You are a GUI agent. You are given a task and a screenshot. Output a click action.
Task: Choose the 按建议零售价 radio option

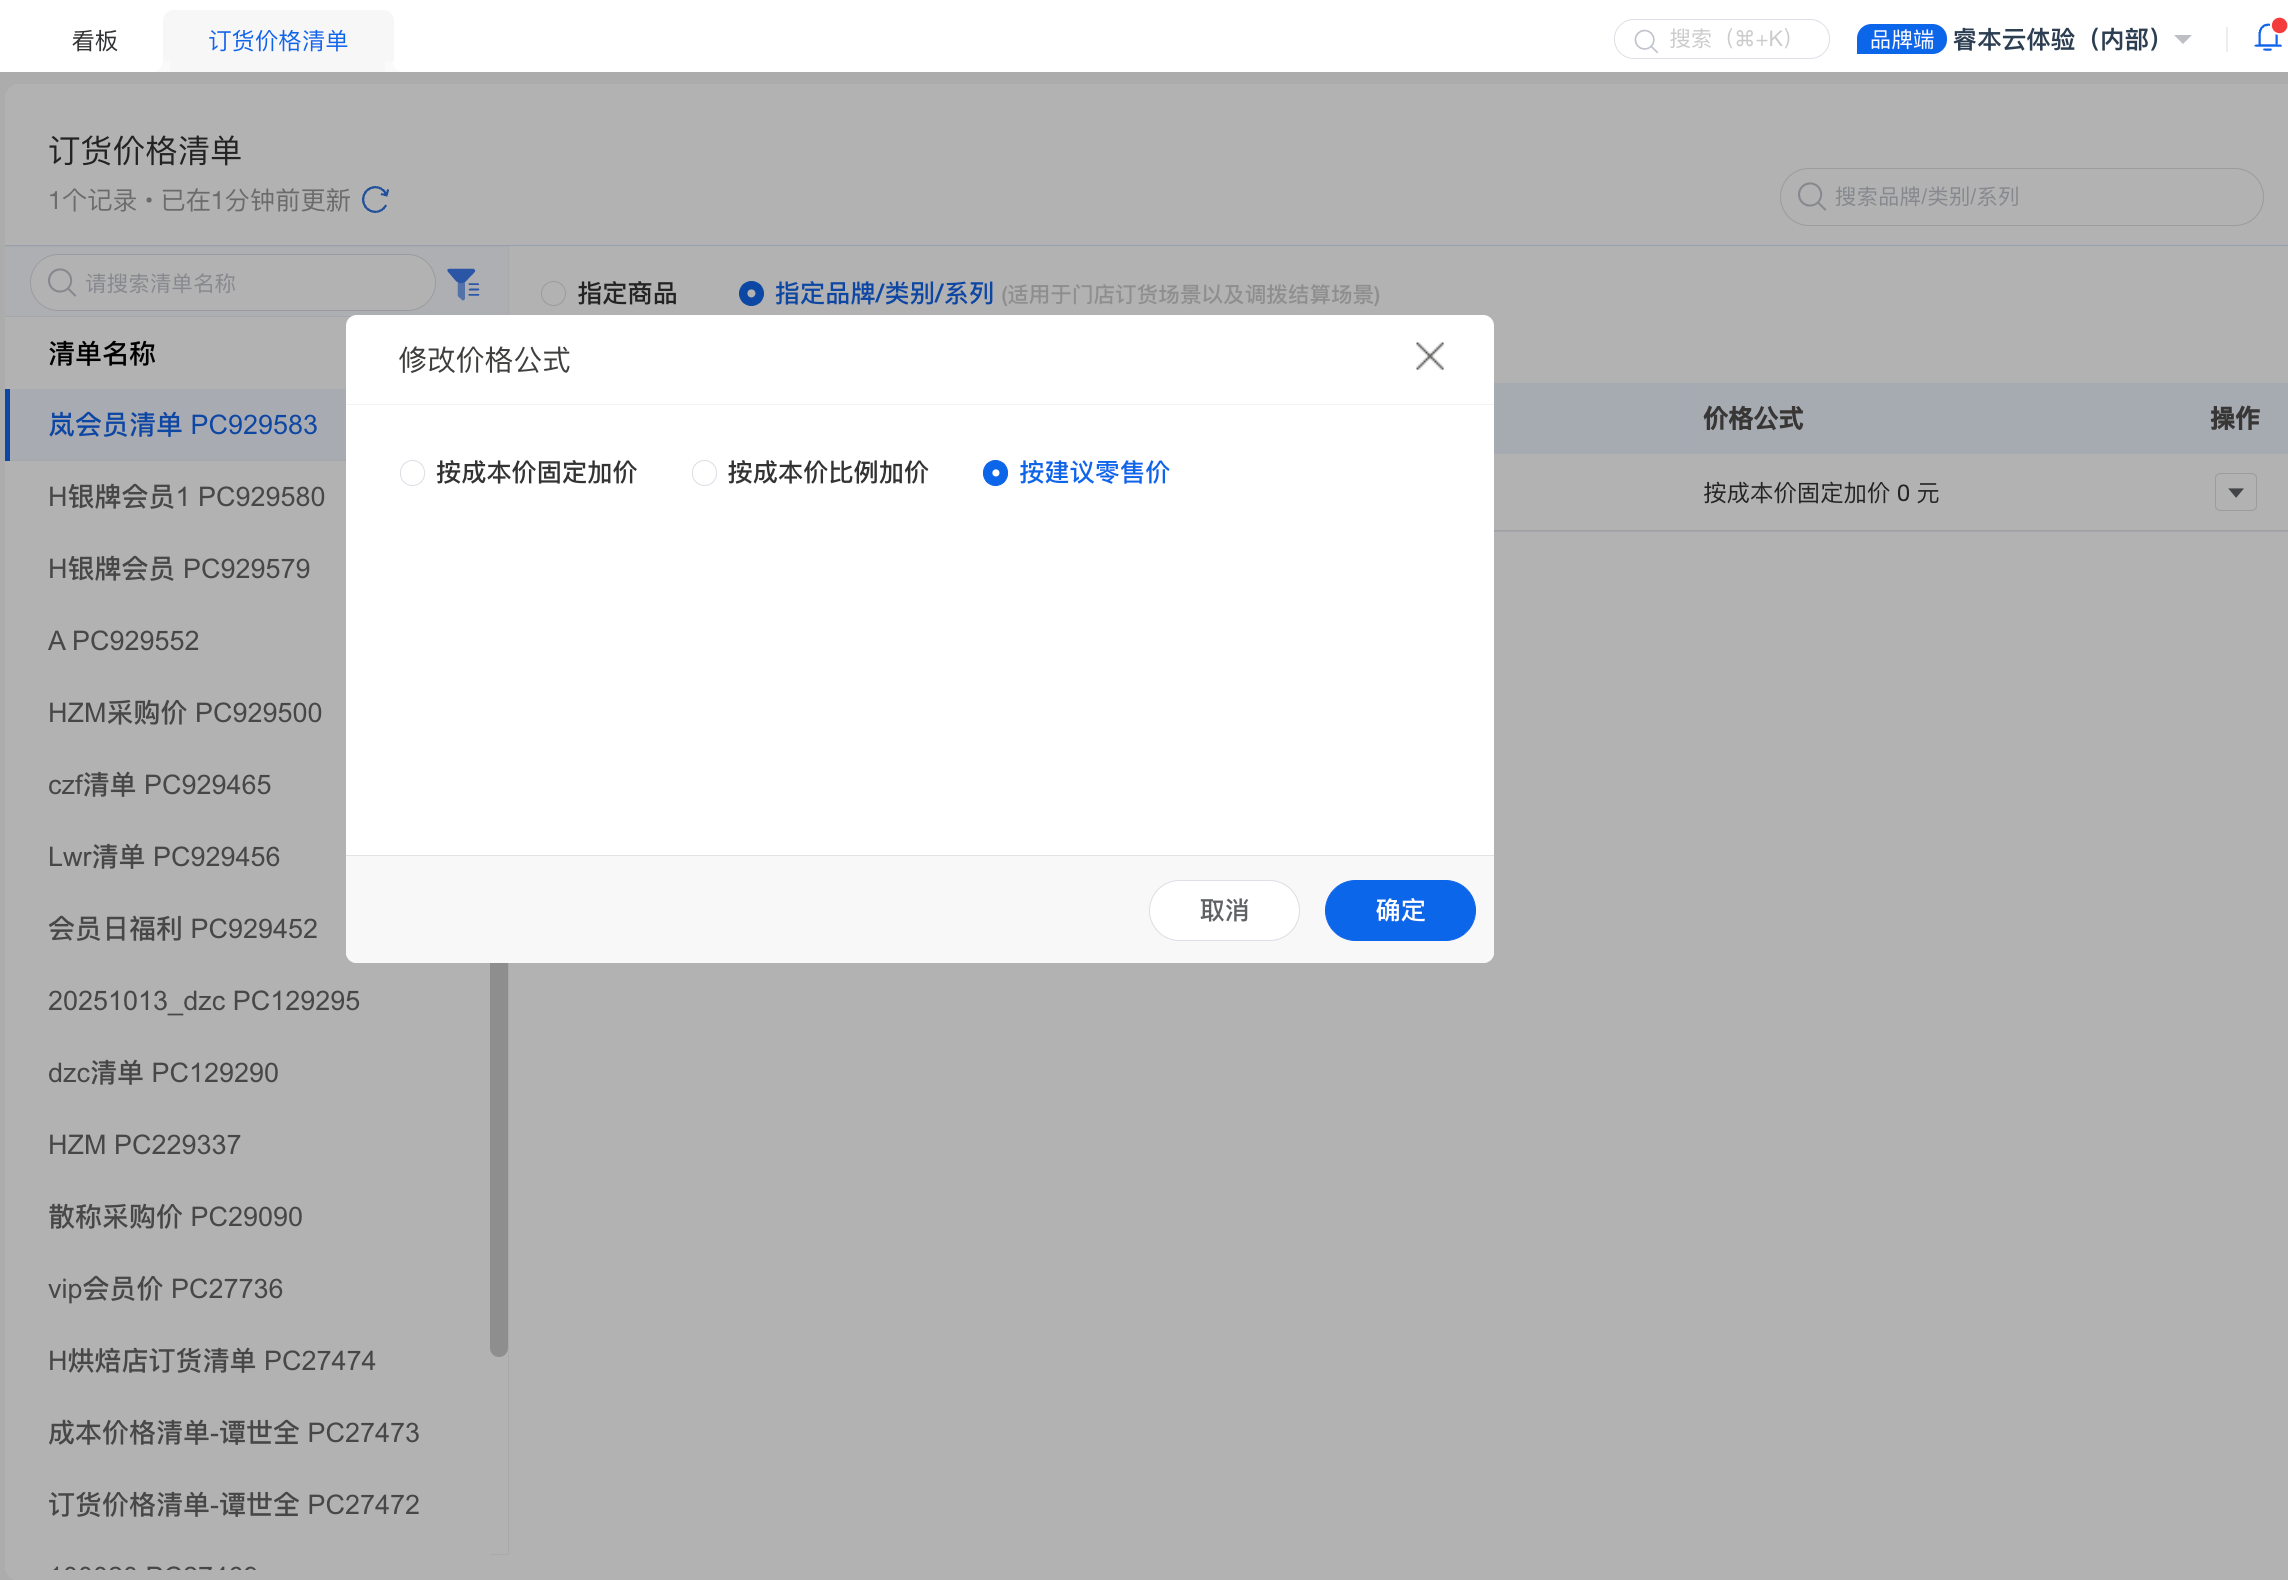click(x=995, y=473)
